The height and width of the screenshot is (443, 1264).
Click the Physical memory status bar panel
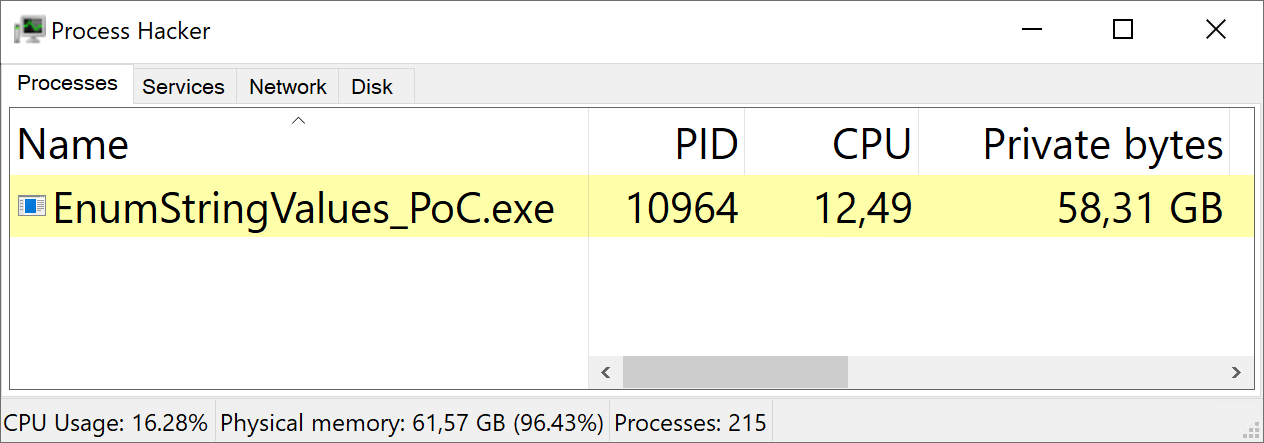click(411, 423)
